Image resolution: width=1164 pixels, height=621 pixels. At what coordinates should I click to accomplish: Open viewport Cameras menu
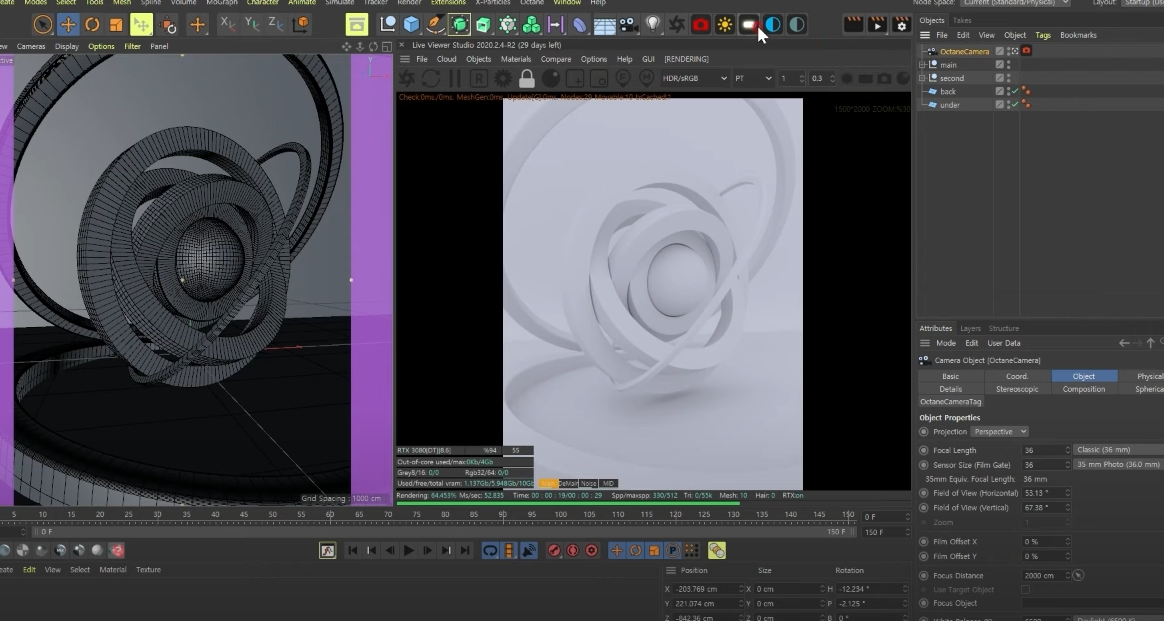pyautogui.click(x=31, y=46)
